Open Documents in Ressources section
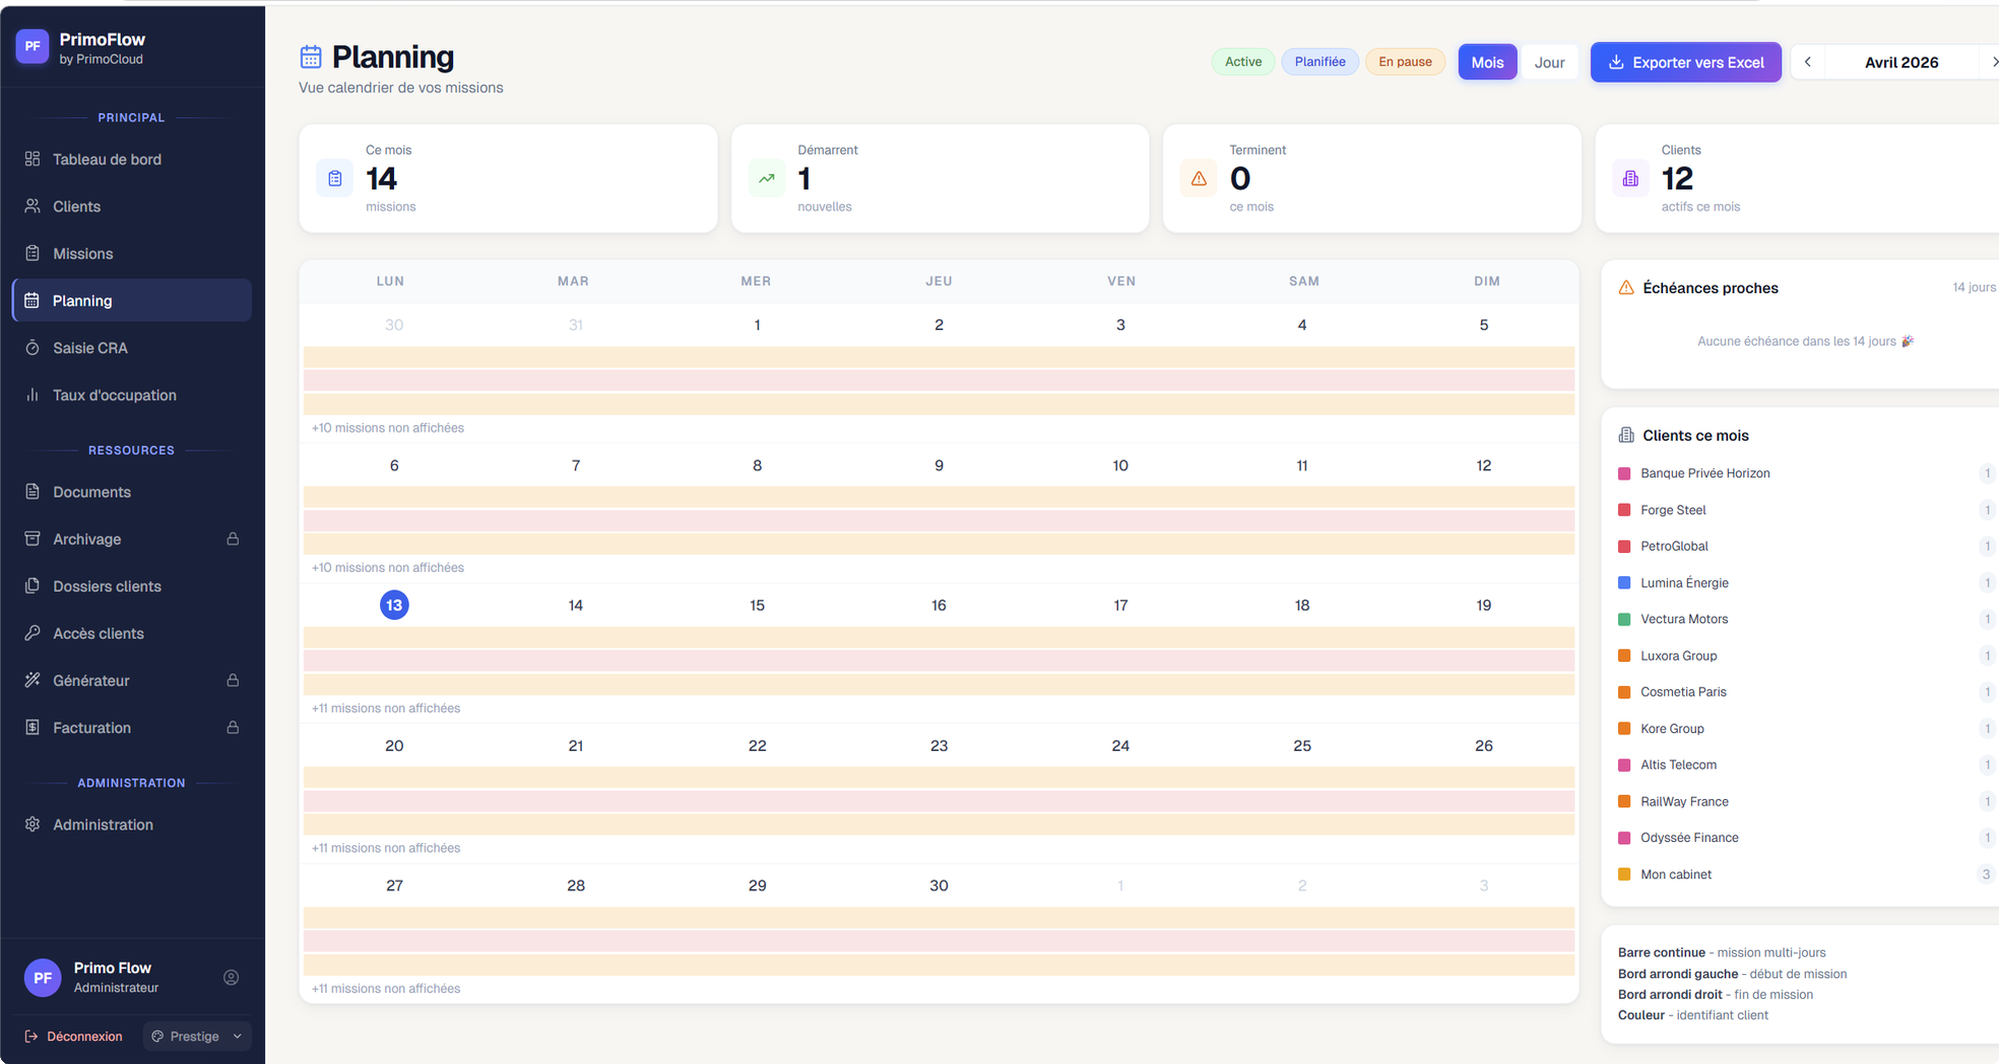 [x=131, y=492]
